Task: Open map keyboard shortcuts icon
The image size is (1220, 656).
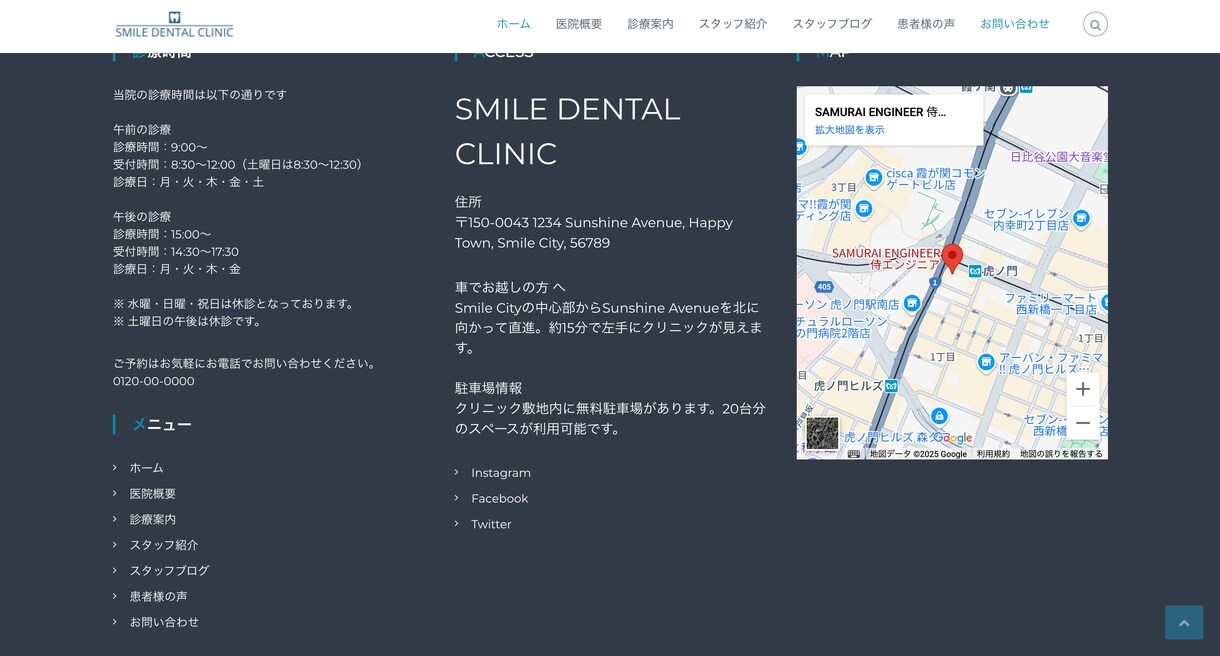Action: click(x=854, y=454)
